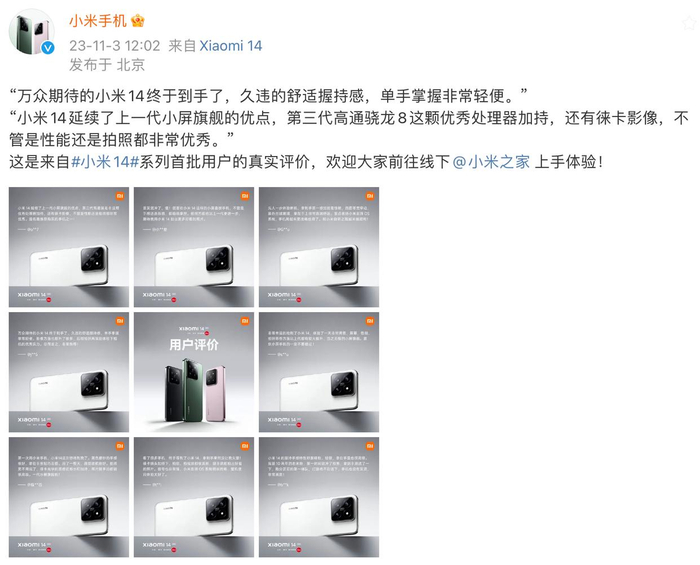Open the top-right review image thumbnail
Viewport: 700px width, 565px height.
point(319,247)
